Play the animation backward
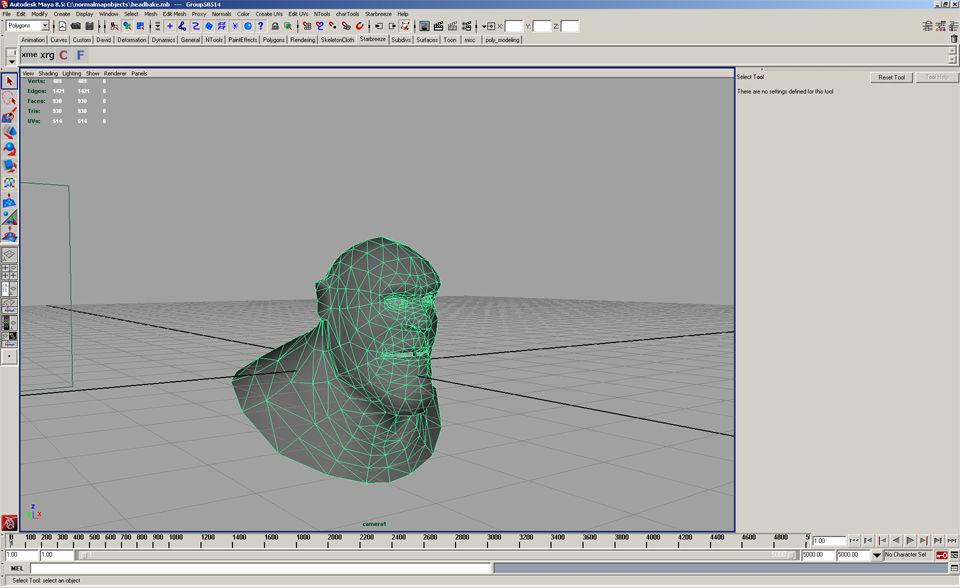 (896, 540)
